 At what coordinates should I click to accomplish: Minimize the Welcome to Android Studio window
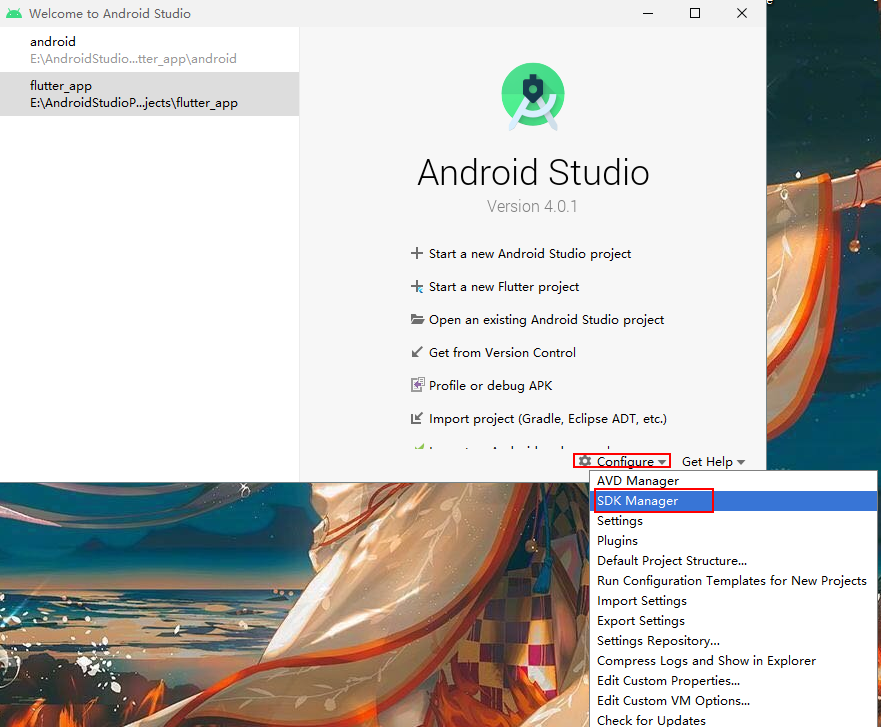tap(648, 13)
